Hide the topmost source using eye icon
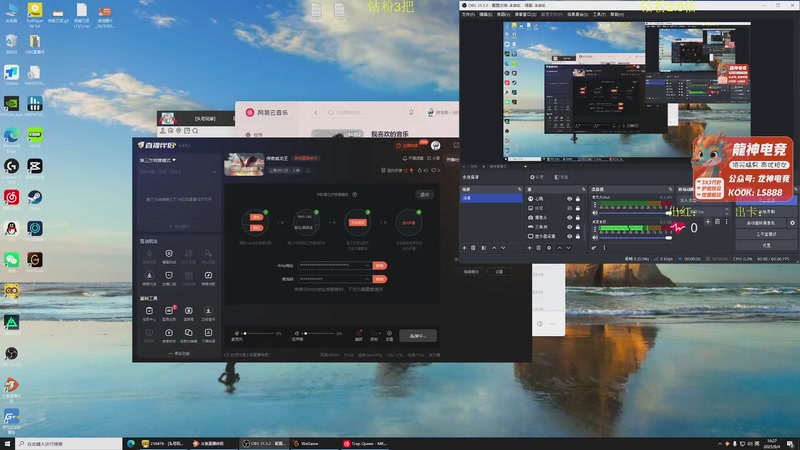Image resolution: width=800 pixels, height=450 pixels. [x=569, y=199]
